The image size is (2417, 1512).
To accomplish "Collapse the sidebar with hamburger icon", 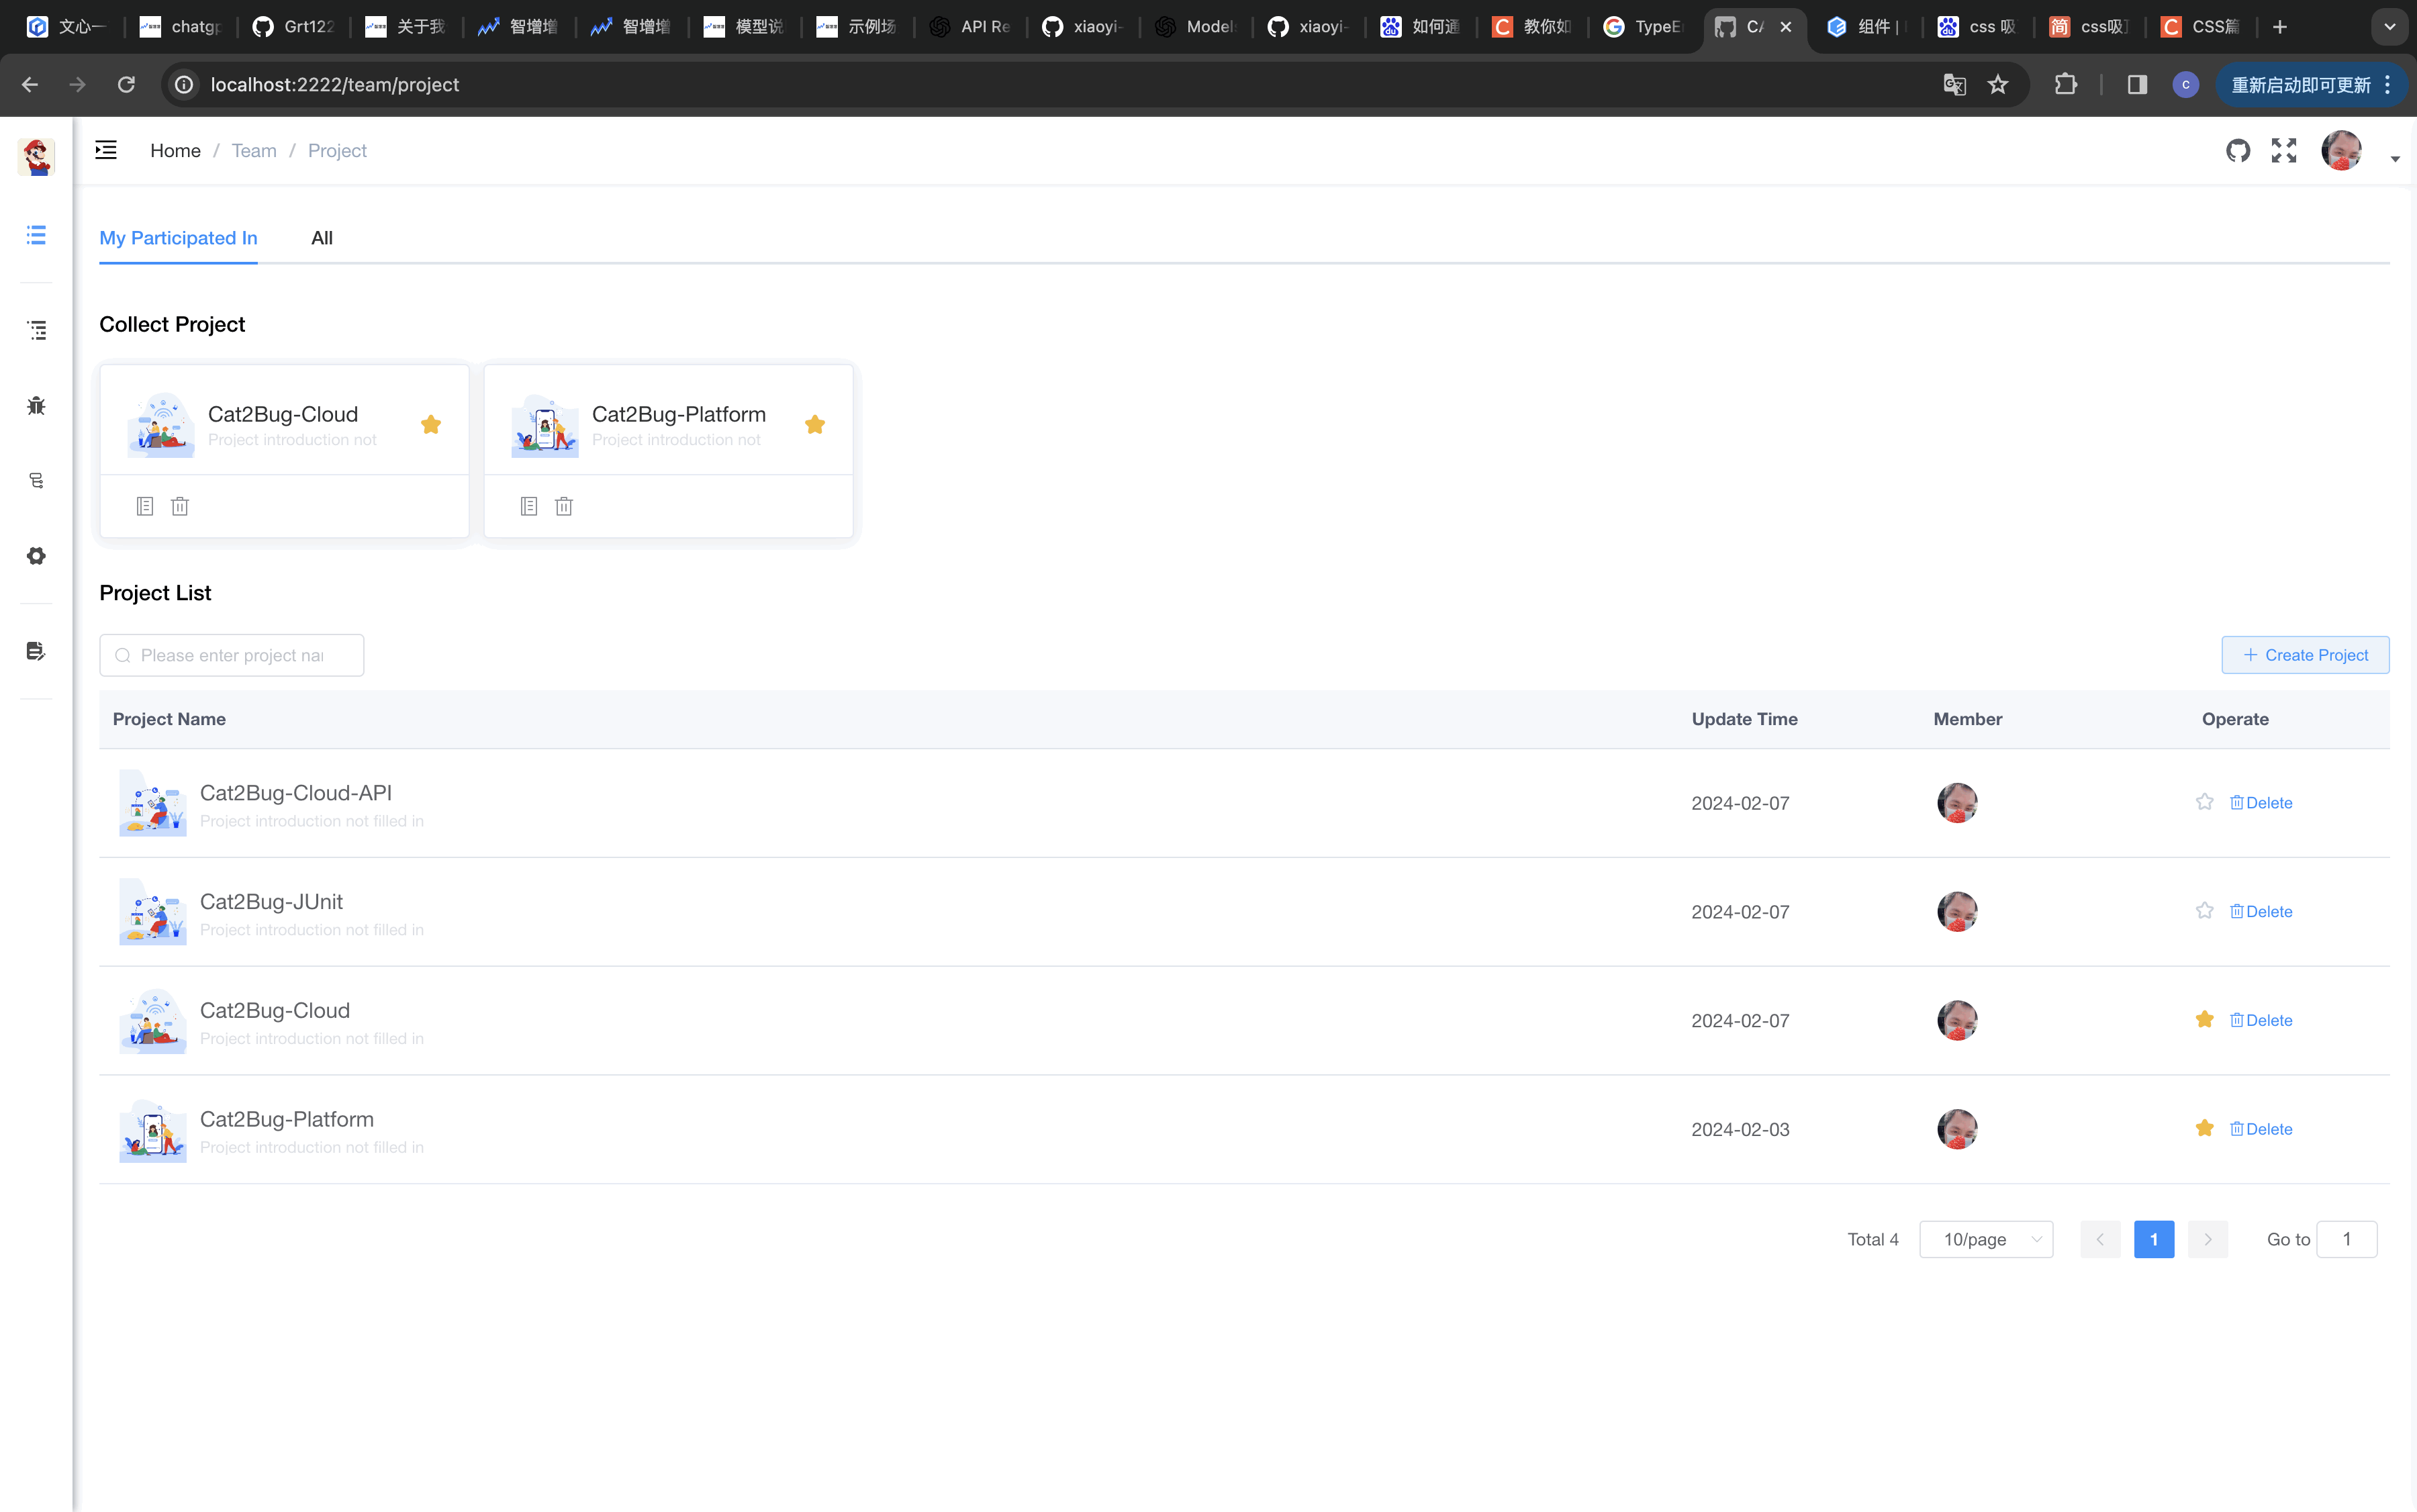I will click(106, 150).
